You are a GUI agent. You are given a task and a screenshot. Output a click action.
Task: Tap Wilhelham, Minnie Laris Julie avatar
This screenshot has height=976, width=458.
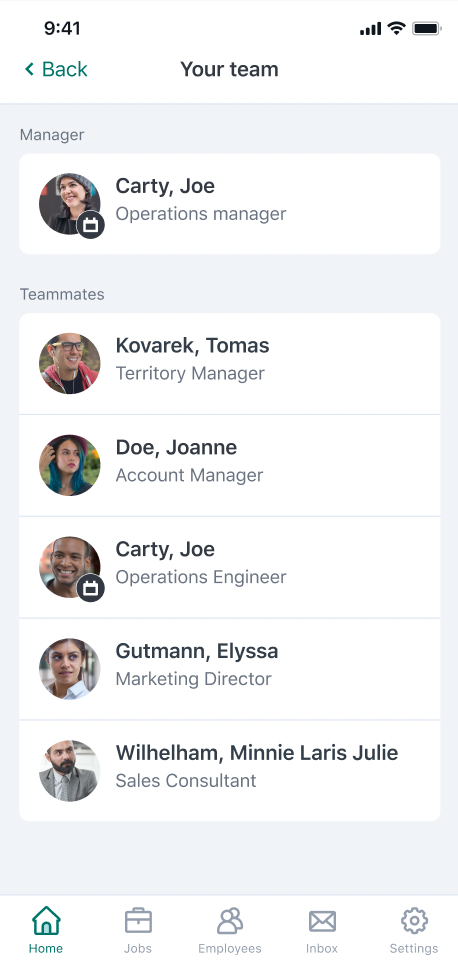70,771
